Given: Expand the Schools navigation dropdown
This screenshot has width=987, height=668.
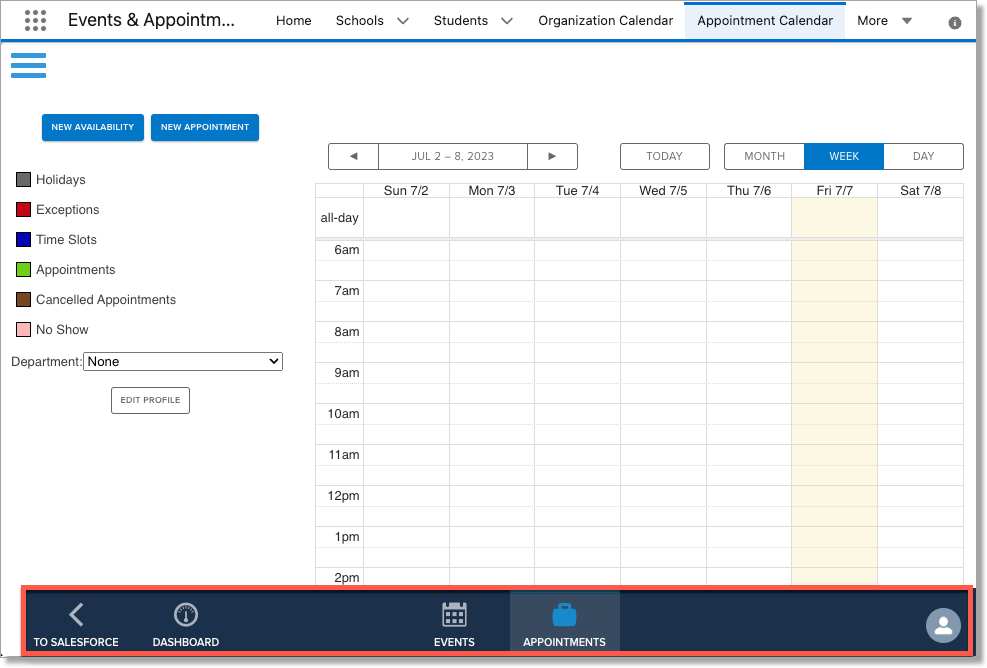Looking at the screenshot, I should (371, 20).
